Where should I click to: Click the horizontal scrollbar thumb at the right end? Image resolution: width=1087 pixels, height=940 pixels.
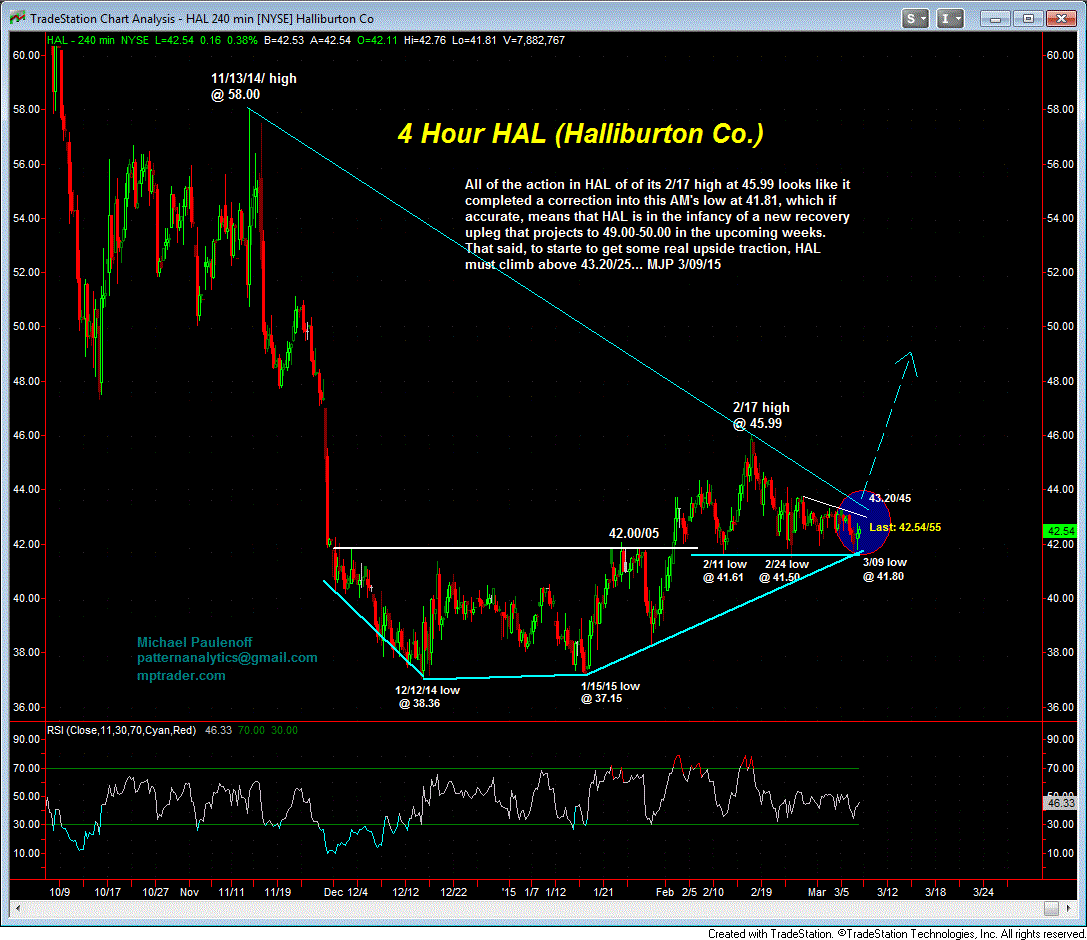click(1052, 908)
